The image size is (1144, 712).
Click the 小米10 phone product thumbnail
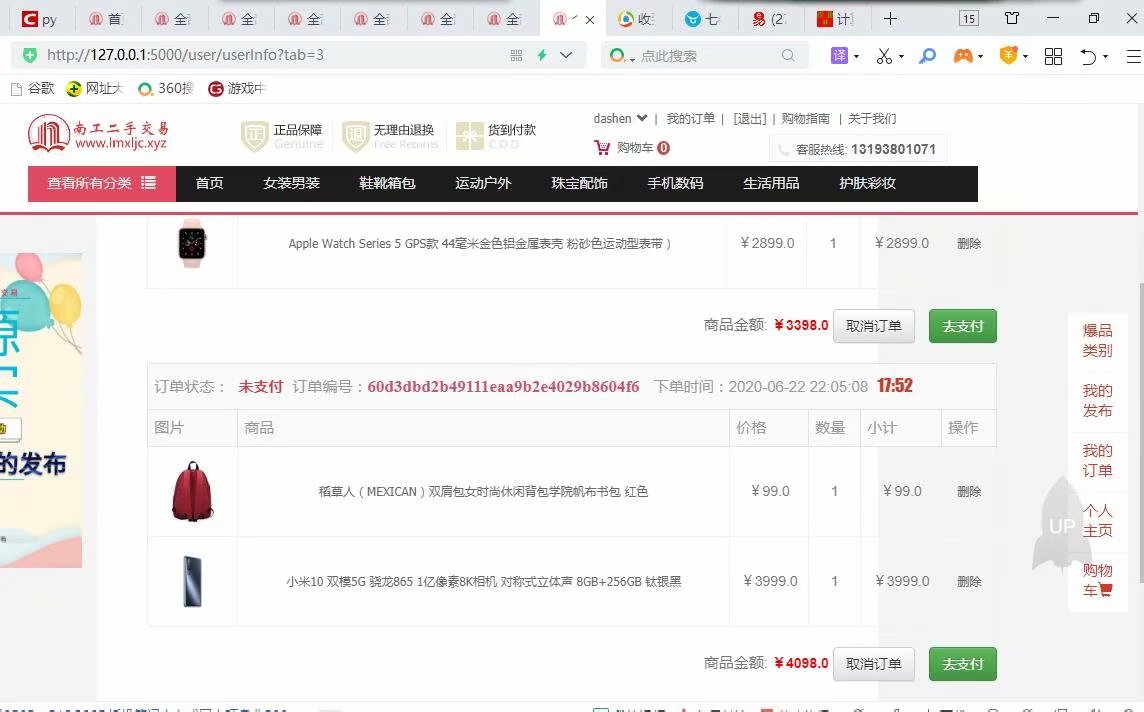coord(192,581)
